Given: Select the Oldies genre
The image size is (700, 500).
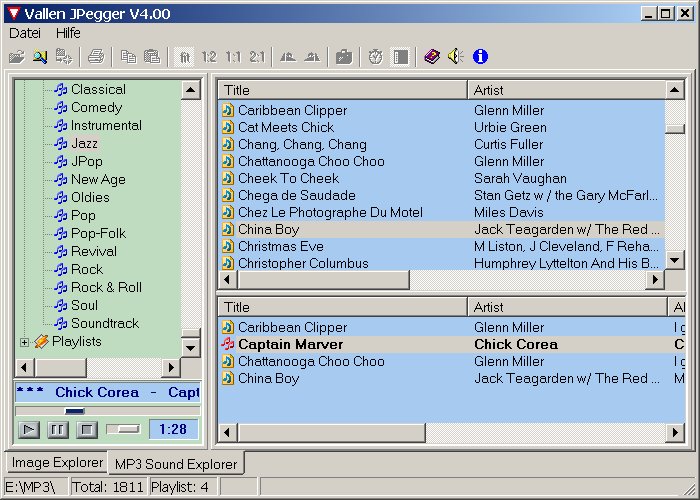Looking at the screenshot, I should (x=90, y=197).
